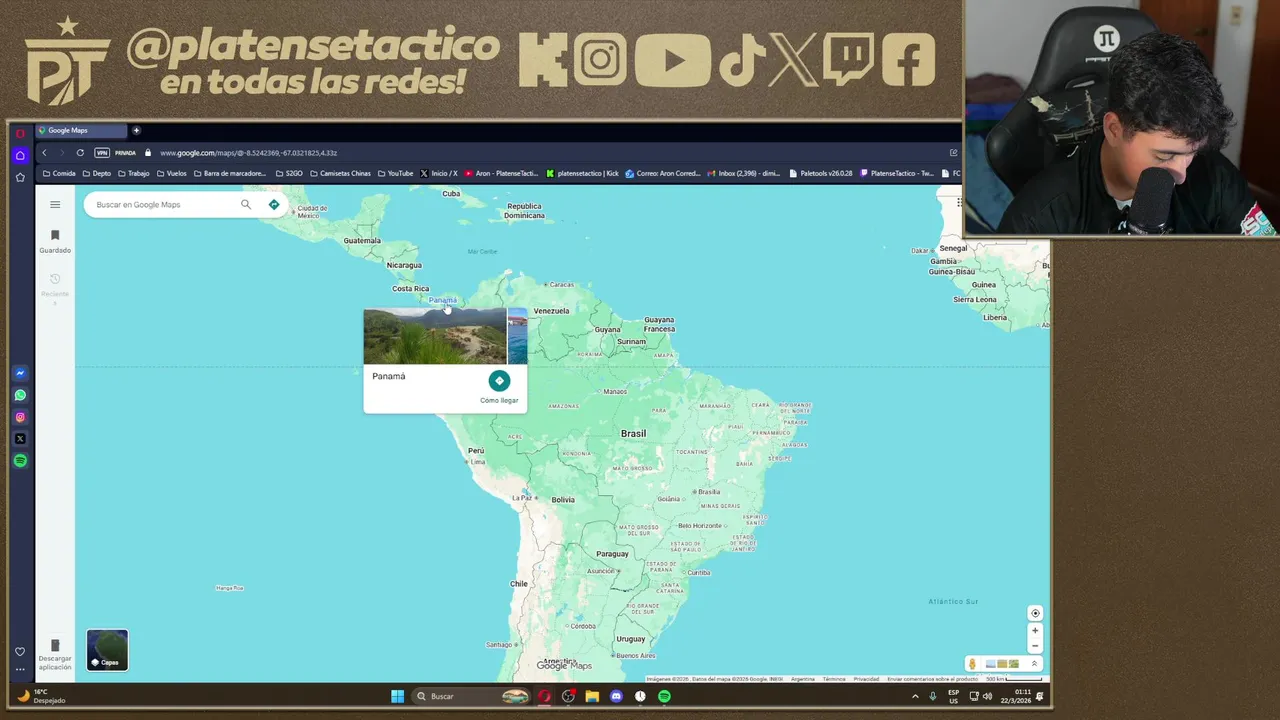Open the PlatenseTactico Twitch bookmark

pyautogui.click(x=897, y=173)
